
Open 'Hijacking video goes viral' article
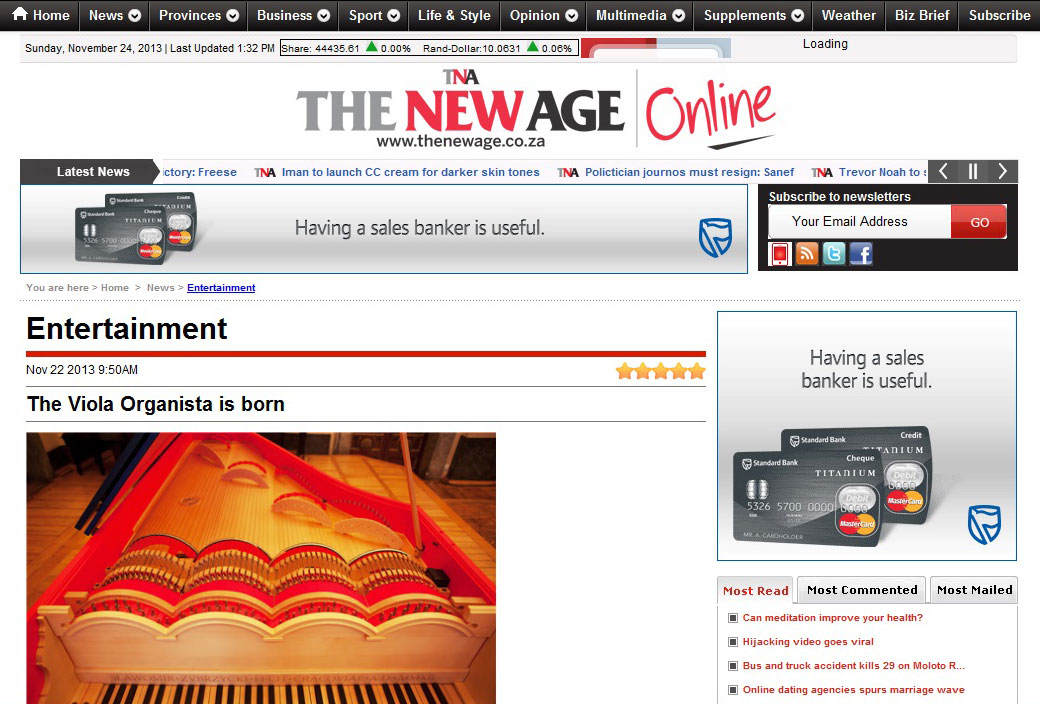coord(808,642)
